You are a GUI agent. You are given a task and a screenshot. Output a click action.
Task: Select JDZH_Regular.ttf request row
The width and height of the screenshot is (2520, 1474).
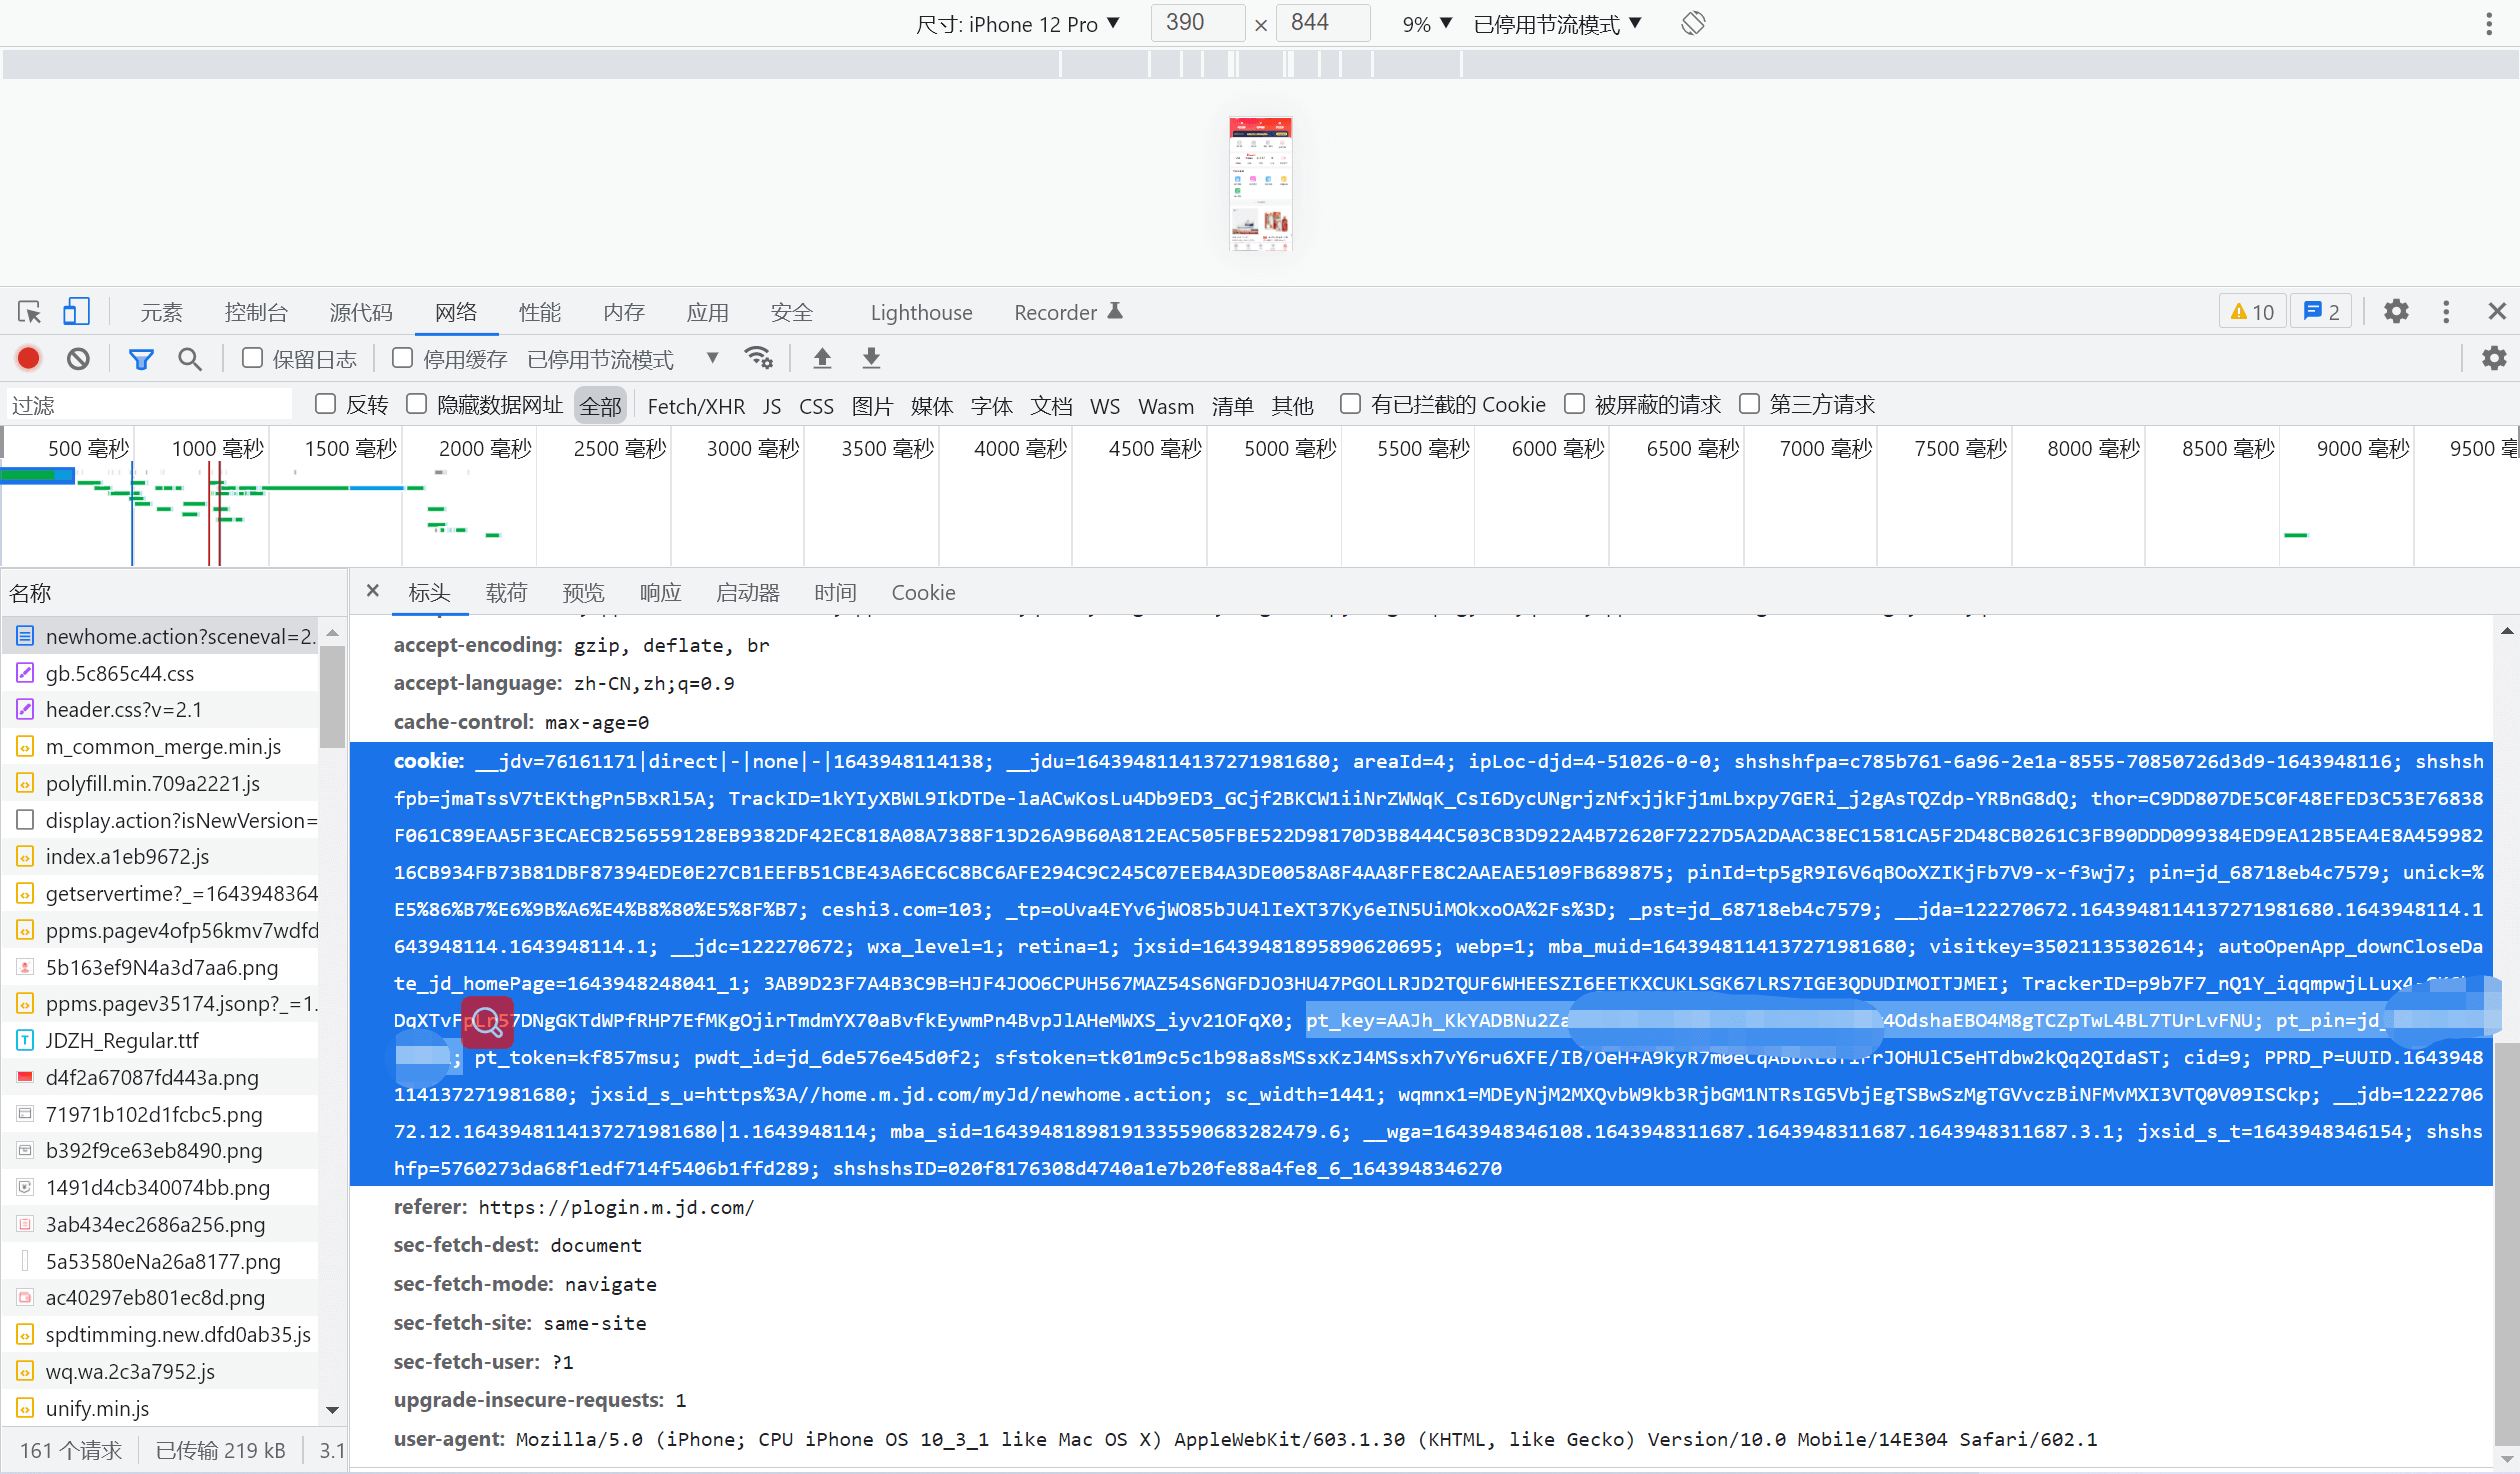160,1040
